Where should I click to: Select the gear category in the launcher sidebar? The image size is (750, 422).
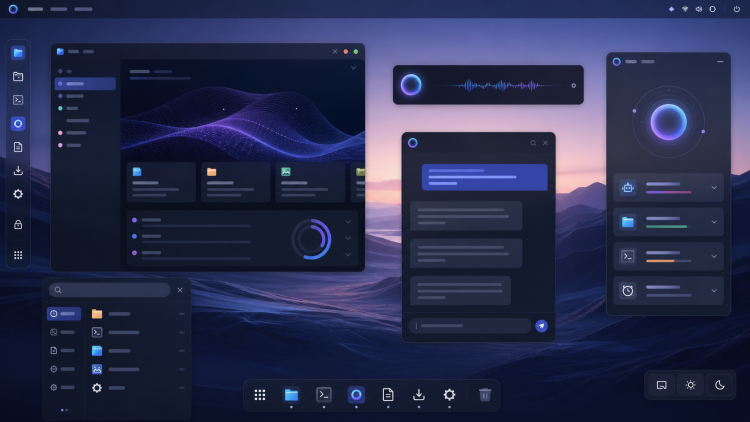click(x=63, y=388)
